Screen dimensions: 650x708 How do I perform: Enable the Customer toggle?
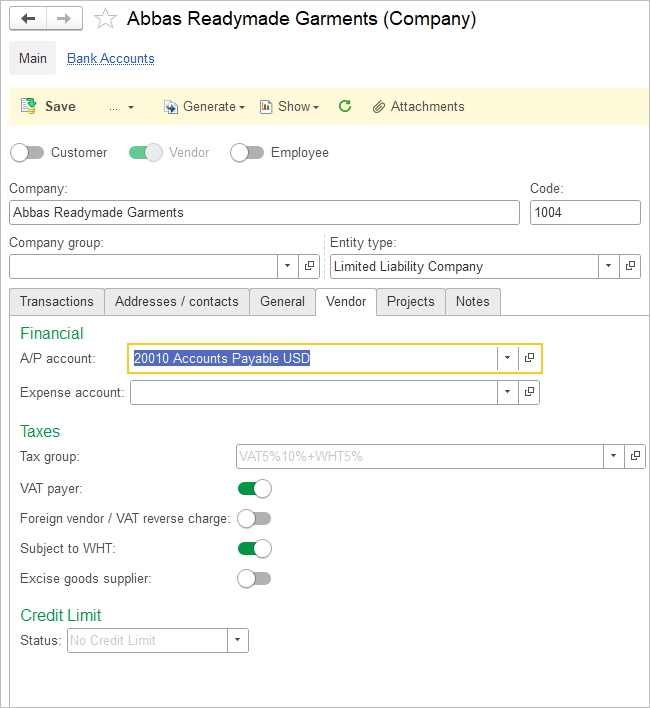click(28, 153)
